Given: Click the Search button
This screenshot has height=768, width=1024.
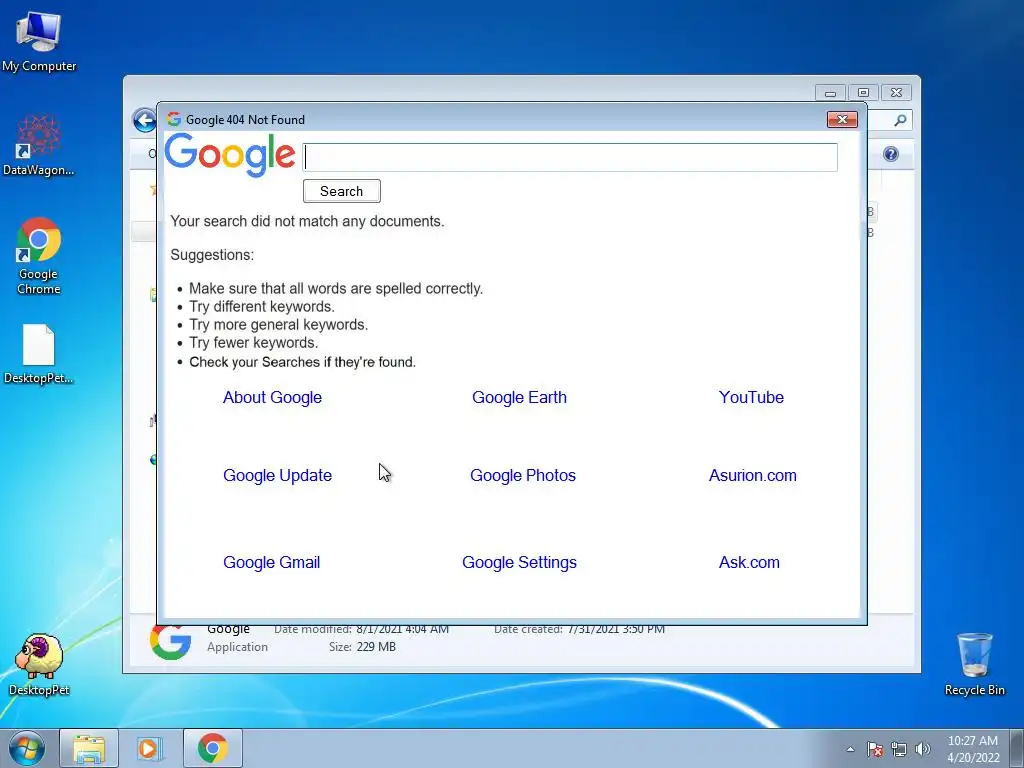Looking at the screenshot, I should pos(342,191).
